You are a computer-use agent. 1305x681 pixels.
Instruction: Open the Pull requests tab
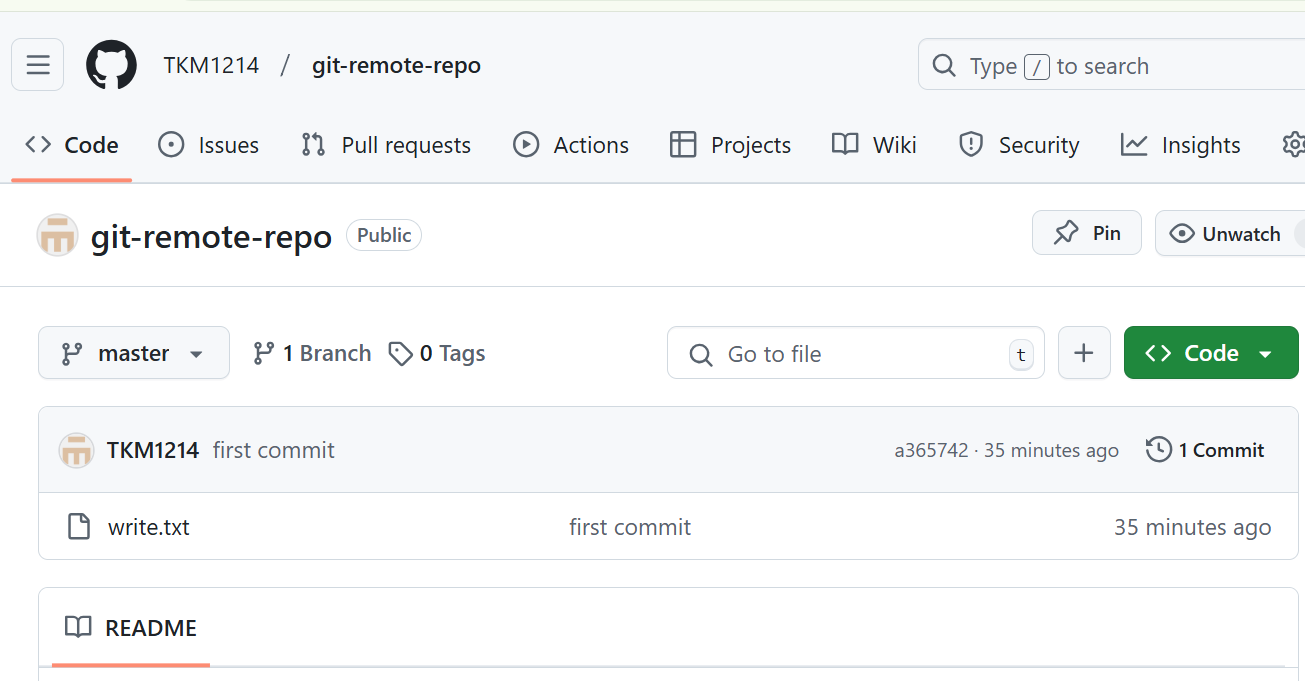click(x=386, y=145)
